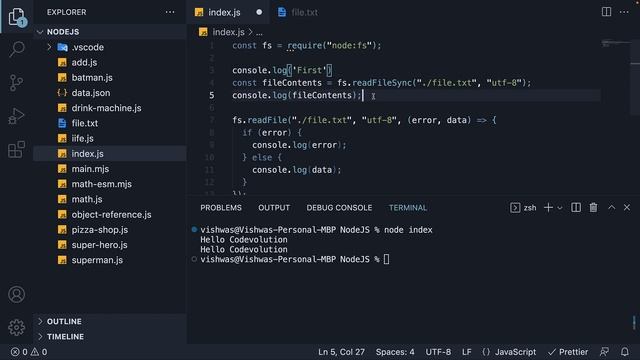Open data.json in the explorer
The height and width of the screenshot is (360, 640).
[110, 93]
